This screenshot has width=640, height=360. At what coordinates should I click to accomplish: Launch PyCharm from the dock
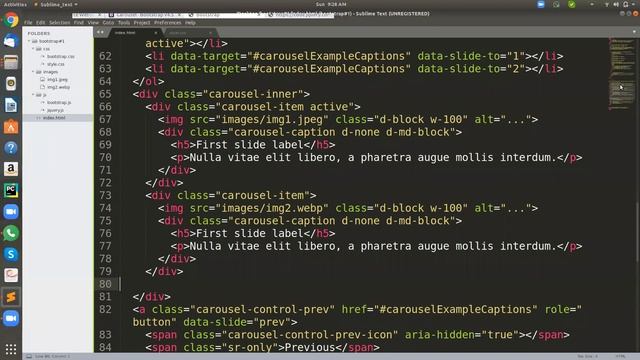(x=11, y=190)
